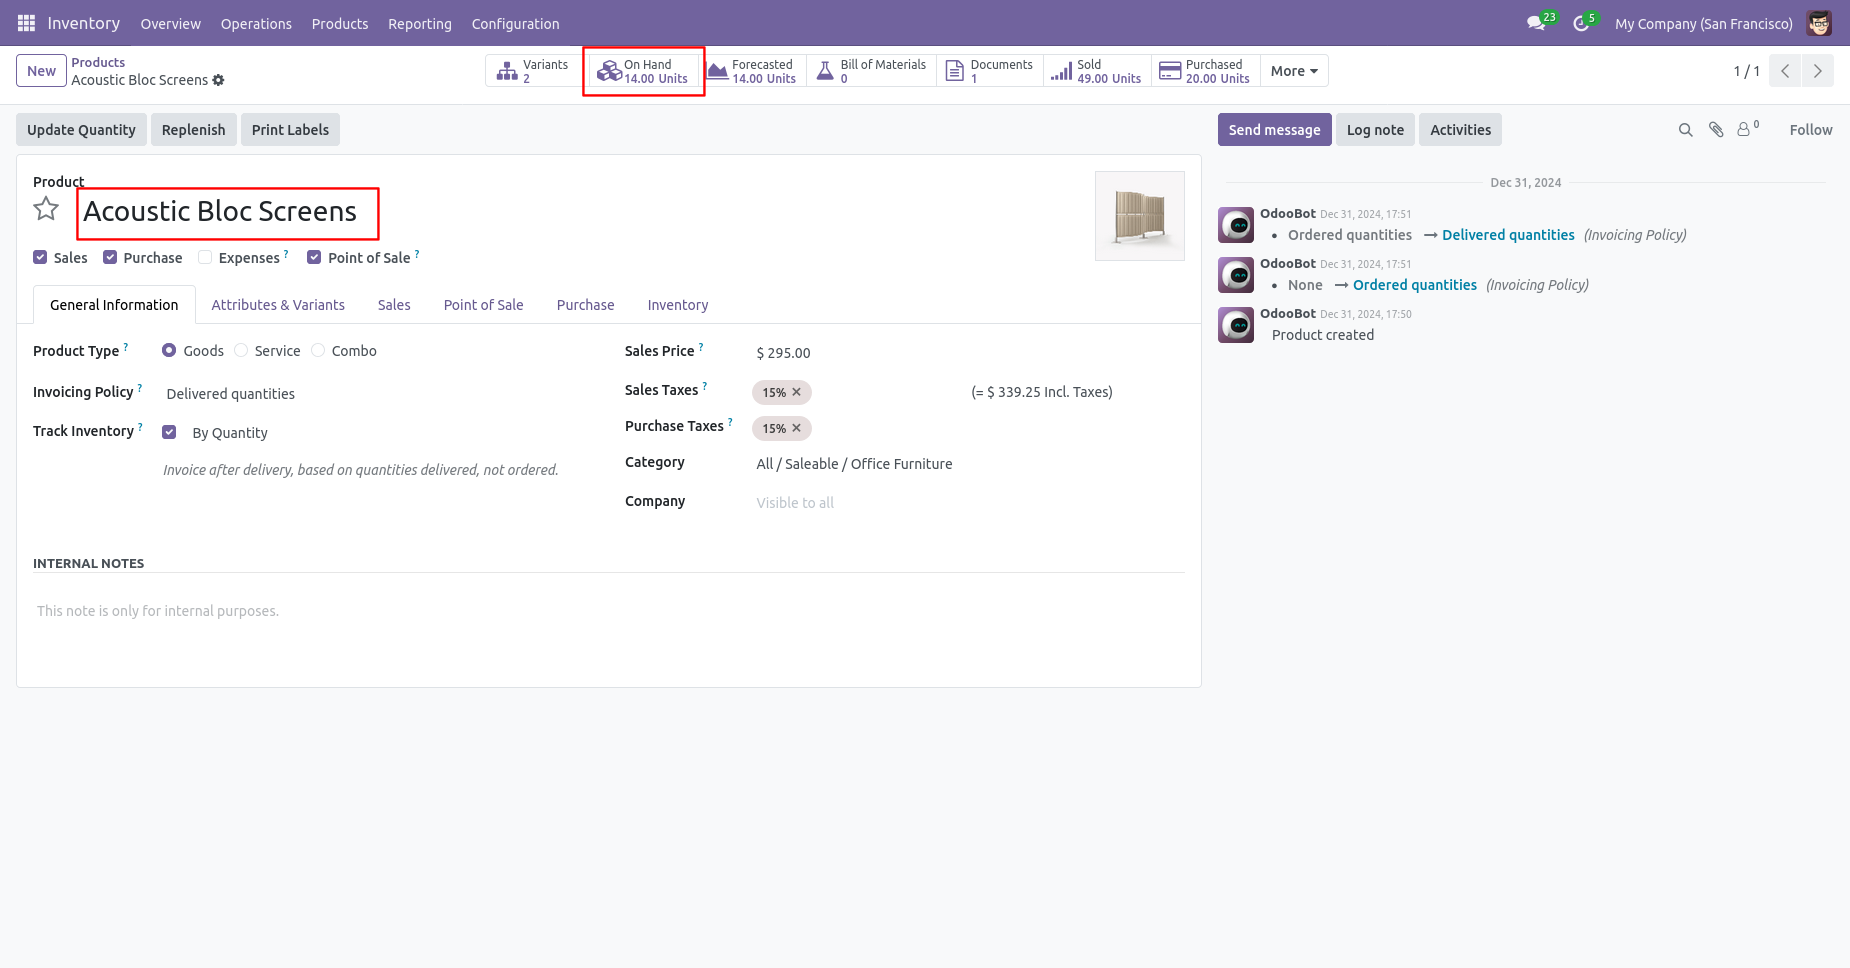Click the Update Quantity button
1850x968 pixels.
point(81,130)
